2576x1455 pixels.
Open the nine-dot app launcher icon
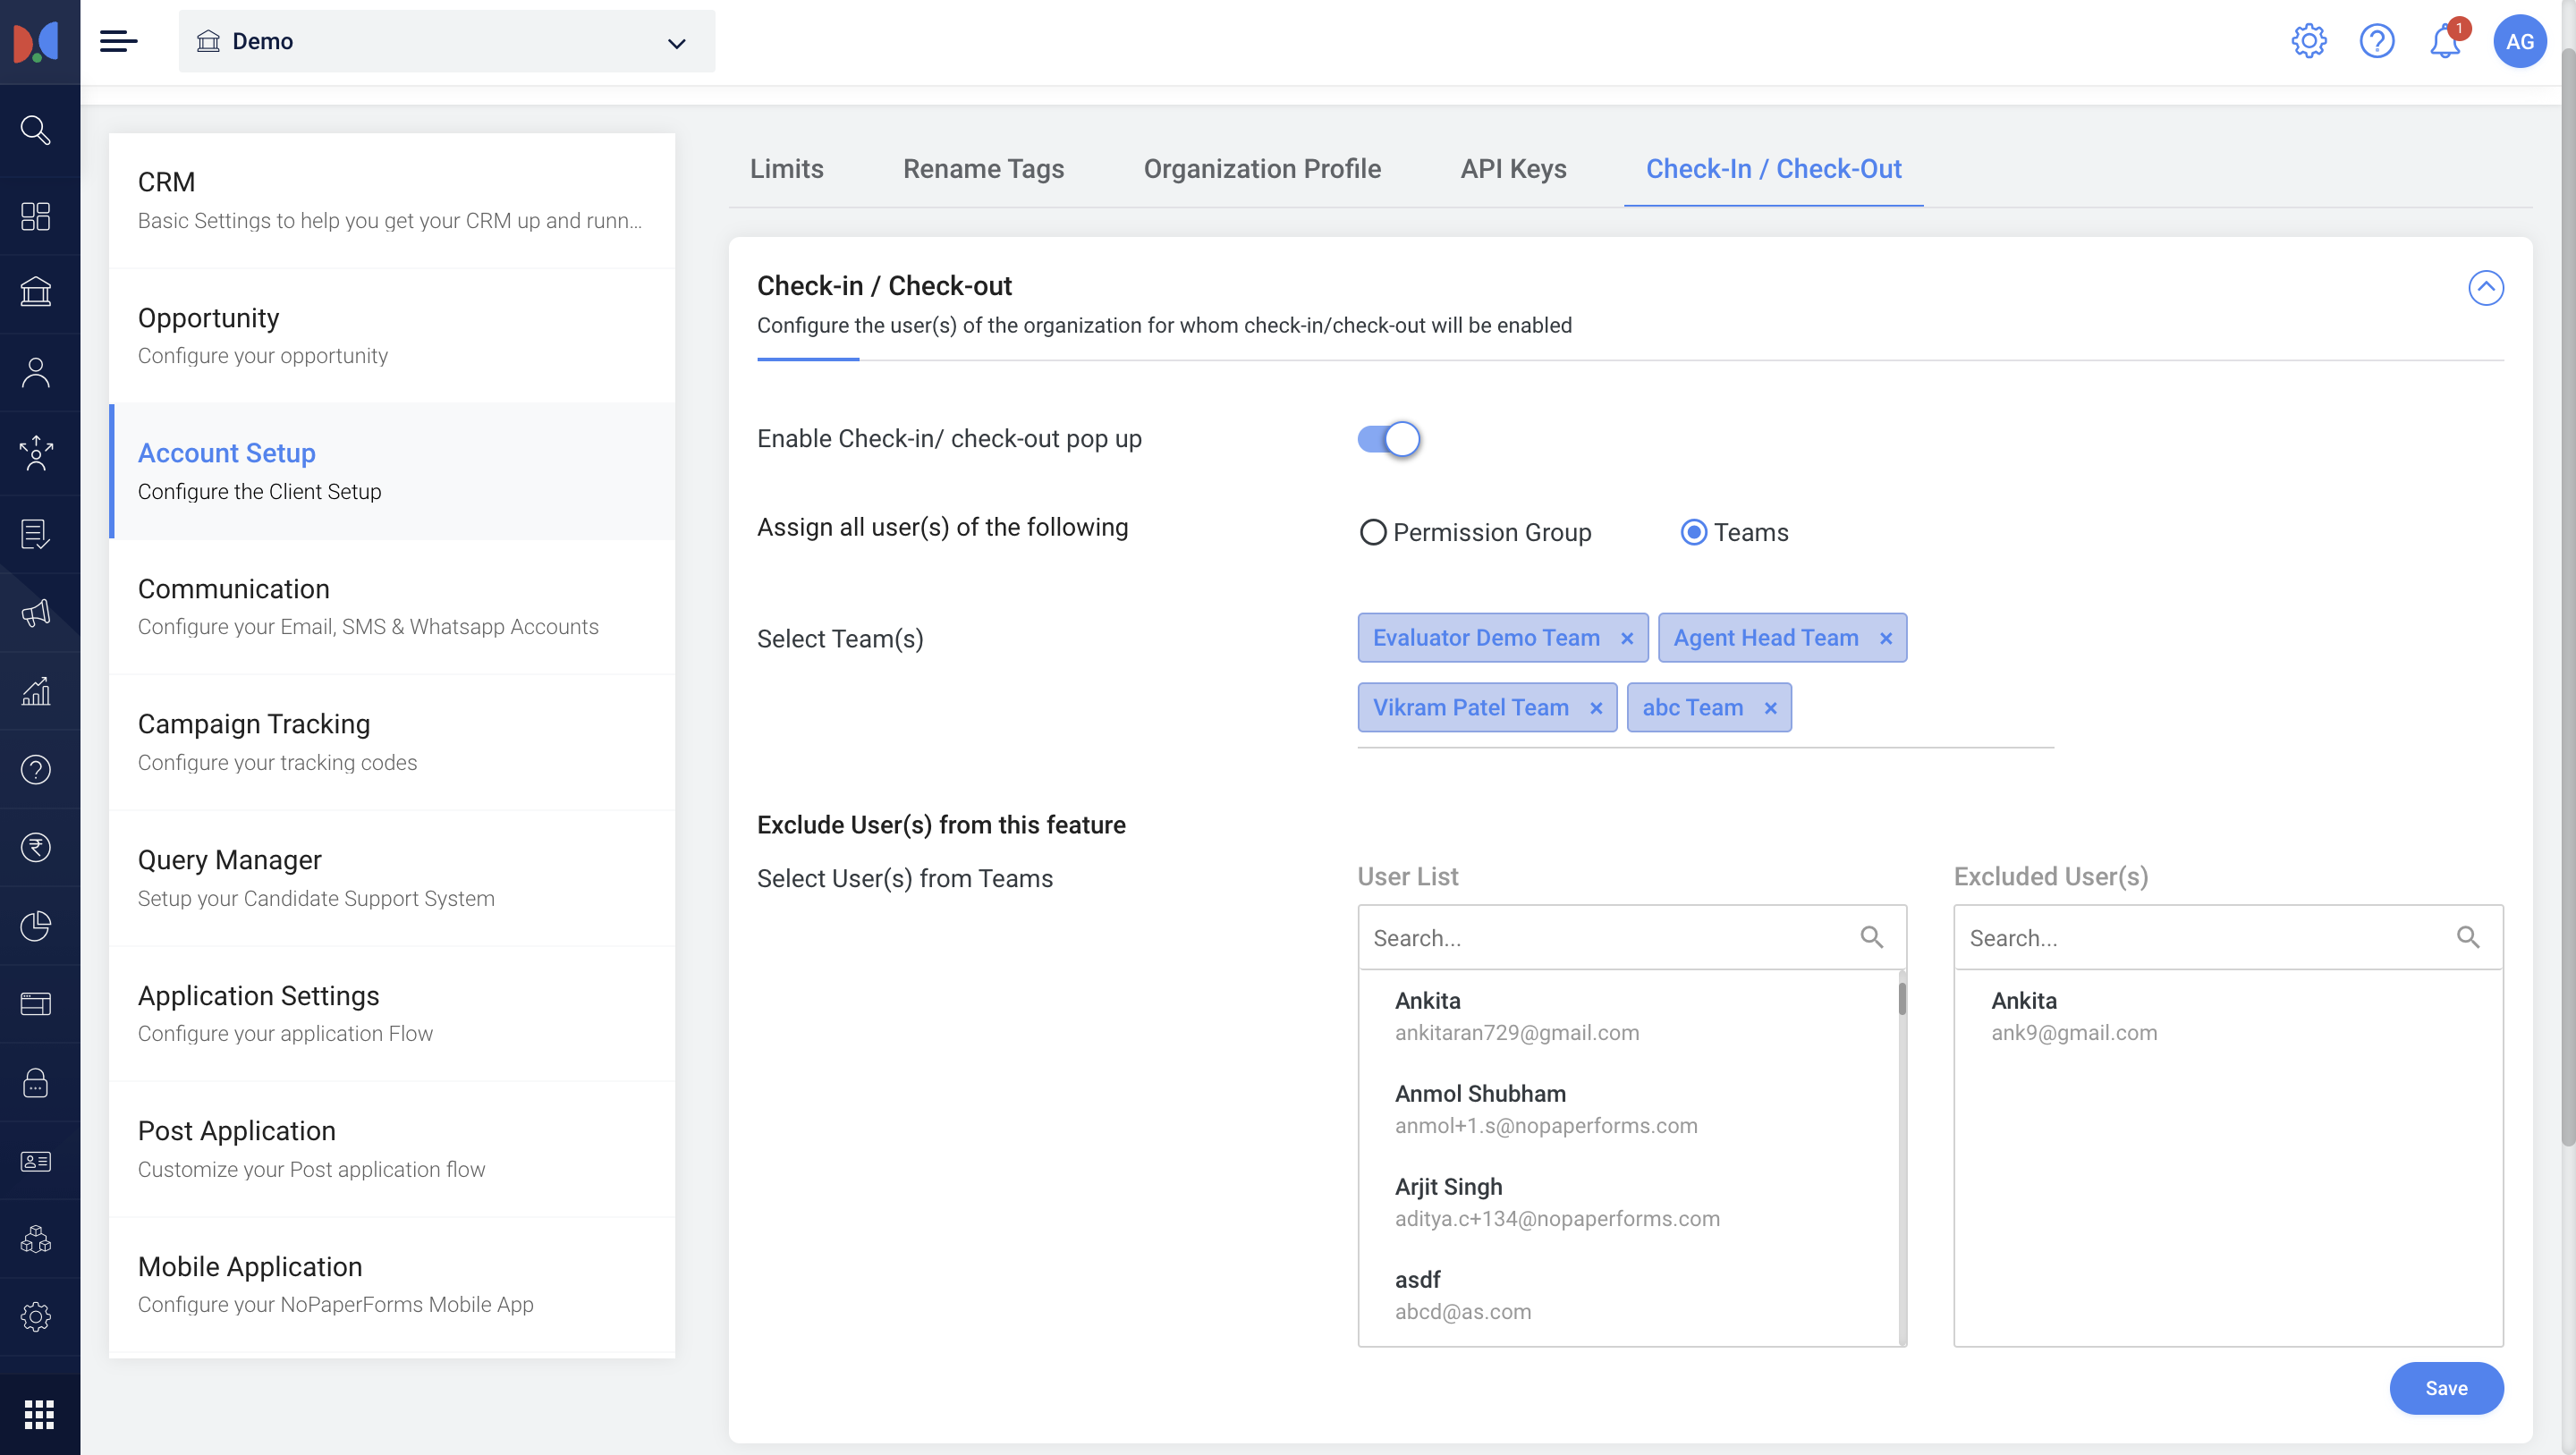click(x=39, y=1414)
